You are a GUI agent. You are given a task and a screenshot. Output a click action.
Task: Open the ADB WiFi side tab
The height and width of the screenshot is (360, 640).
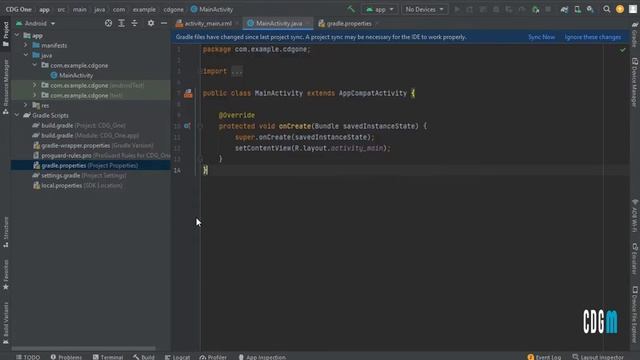pos(635,216)
